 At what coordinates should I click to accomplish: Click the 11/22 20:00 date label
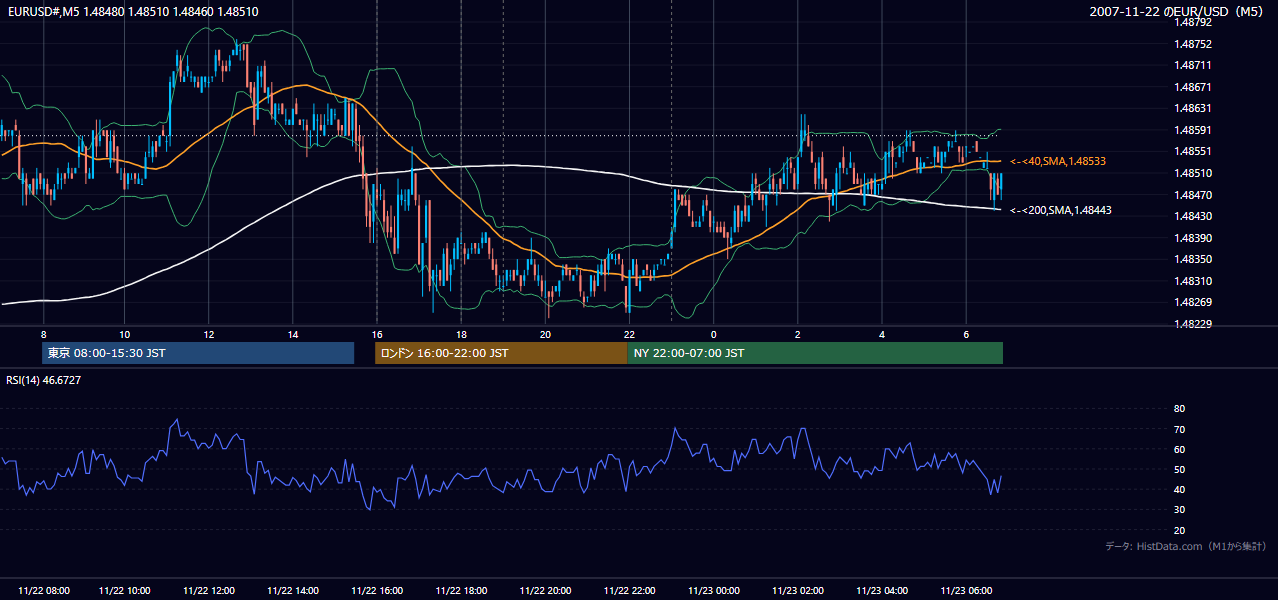[545, 591]
